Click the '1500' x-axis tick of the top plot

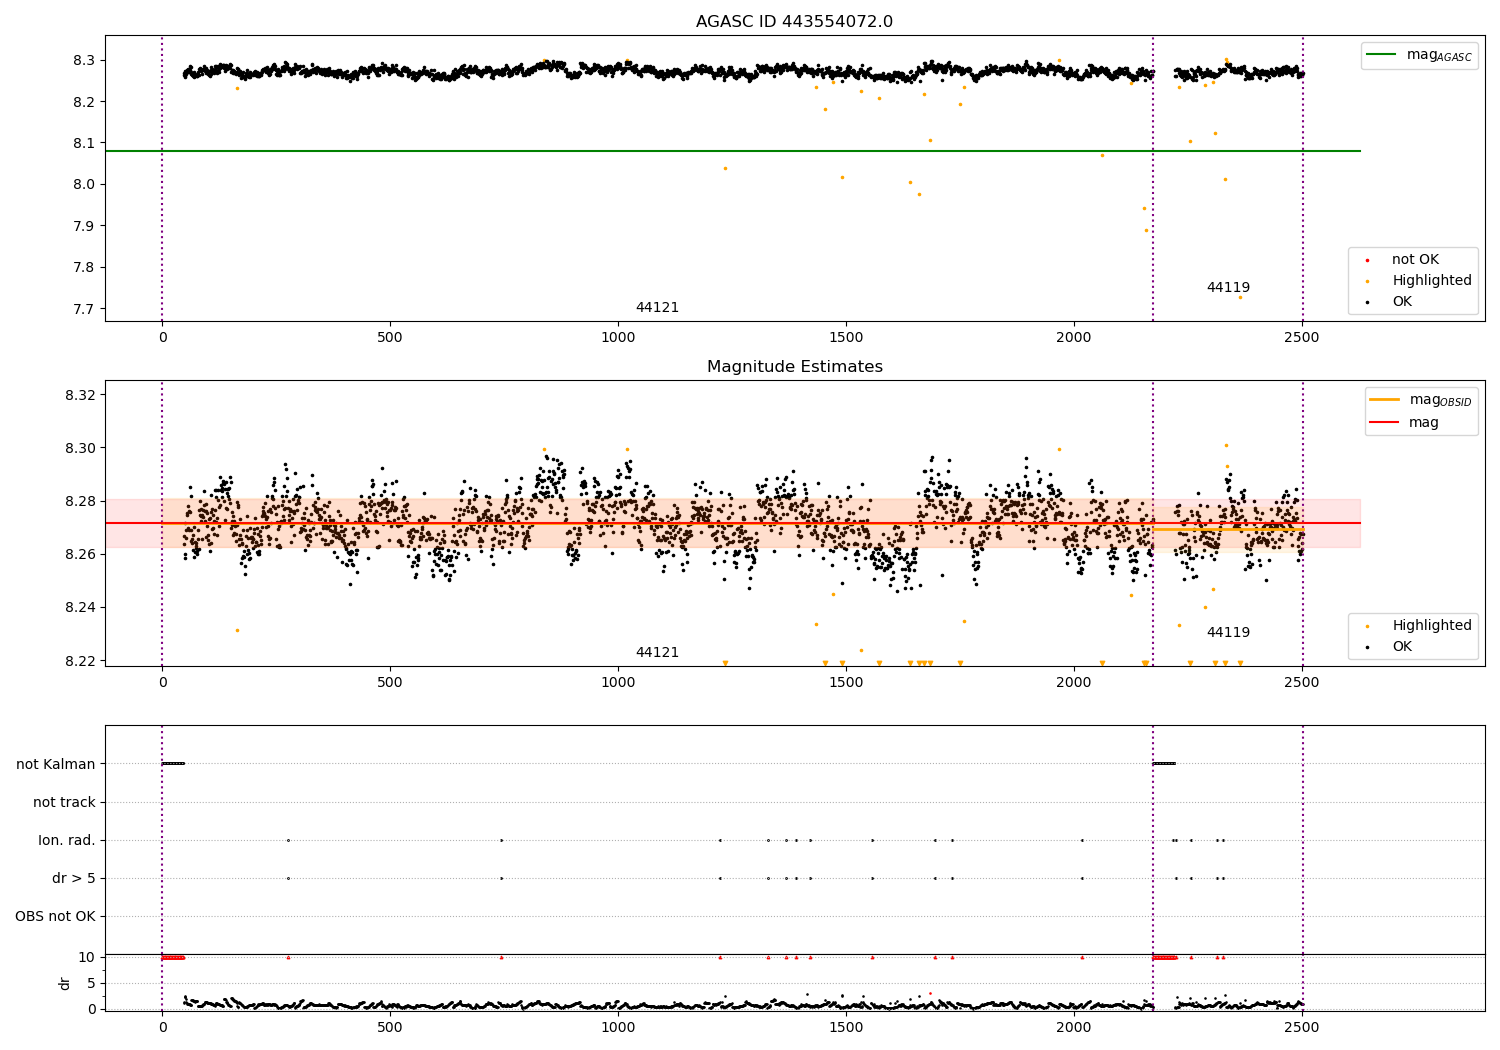pos(846,338)
